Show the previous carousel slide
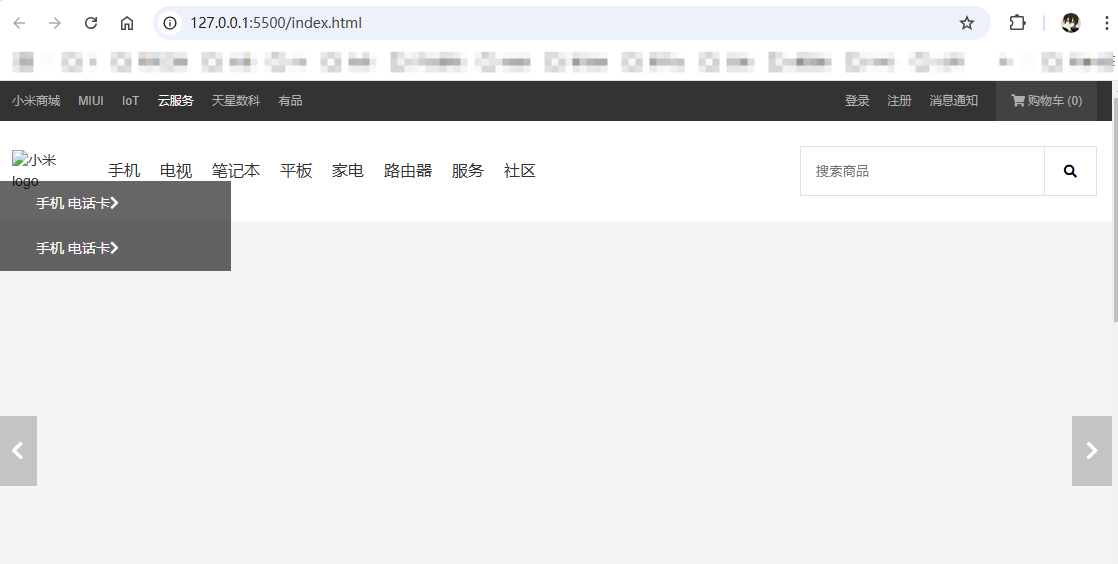This screenshot has height=564, width=1118. coord(18,451)
